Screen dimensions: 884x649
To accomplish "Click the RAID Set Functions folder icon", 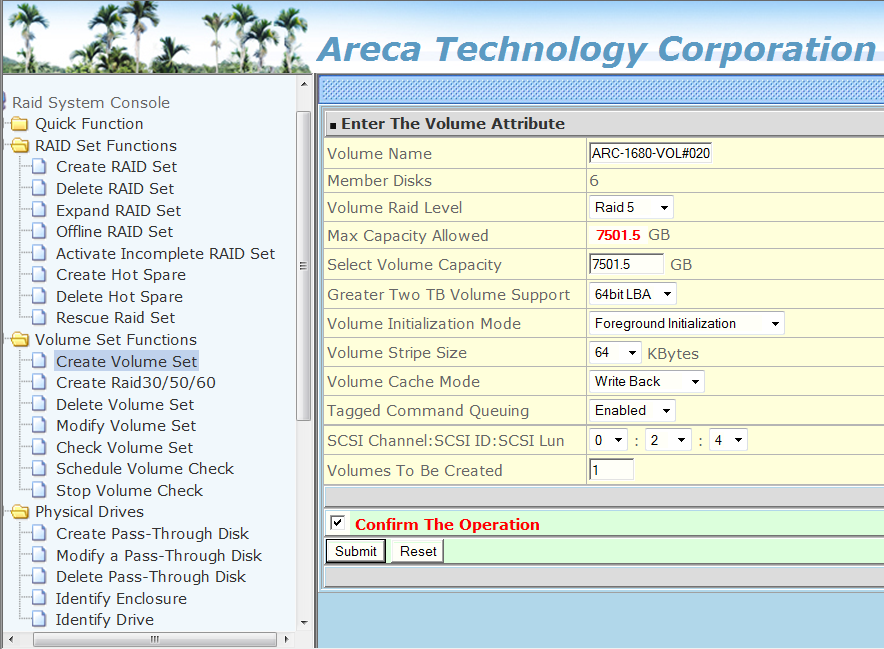I will click(x=19, y=146).
